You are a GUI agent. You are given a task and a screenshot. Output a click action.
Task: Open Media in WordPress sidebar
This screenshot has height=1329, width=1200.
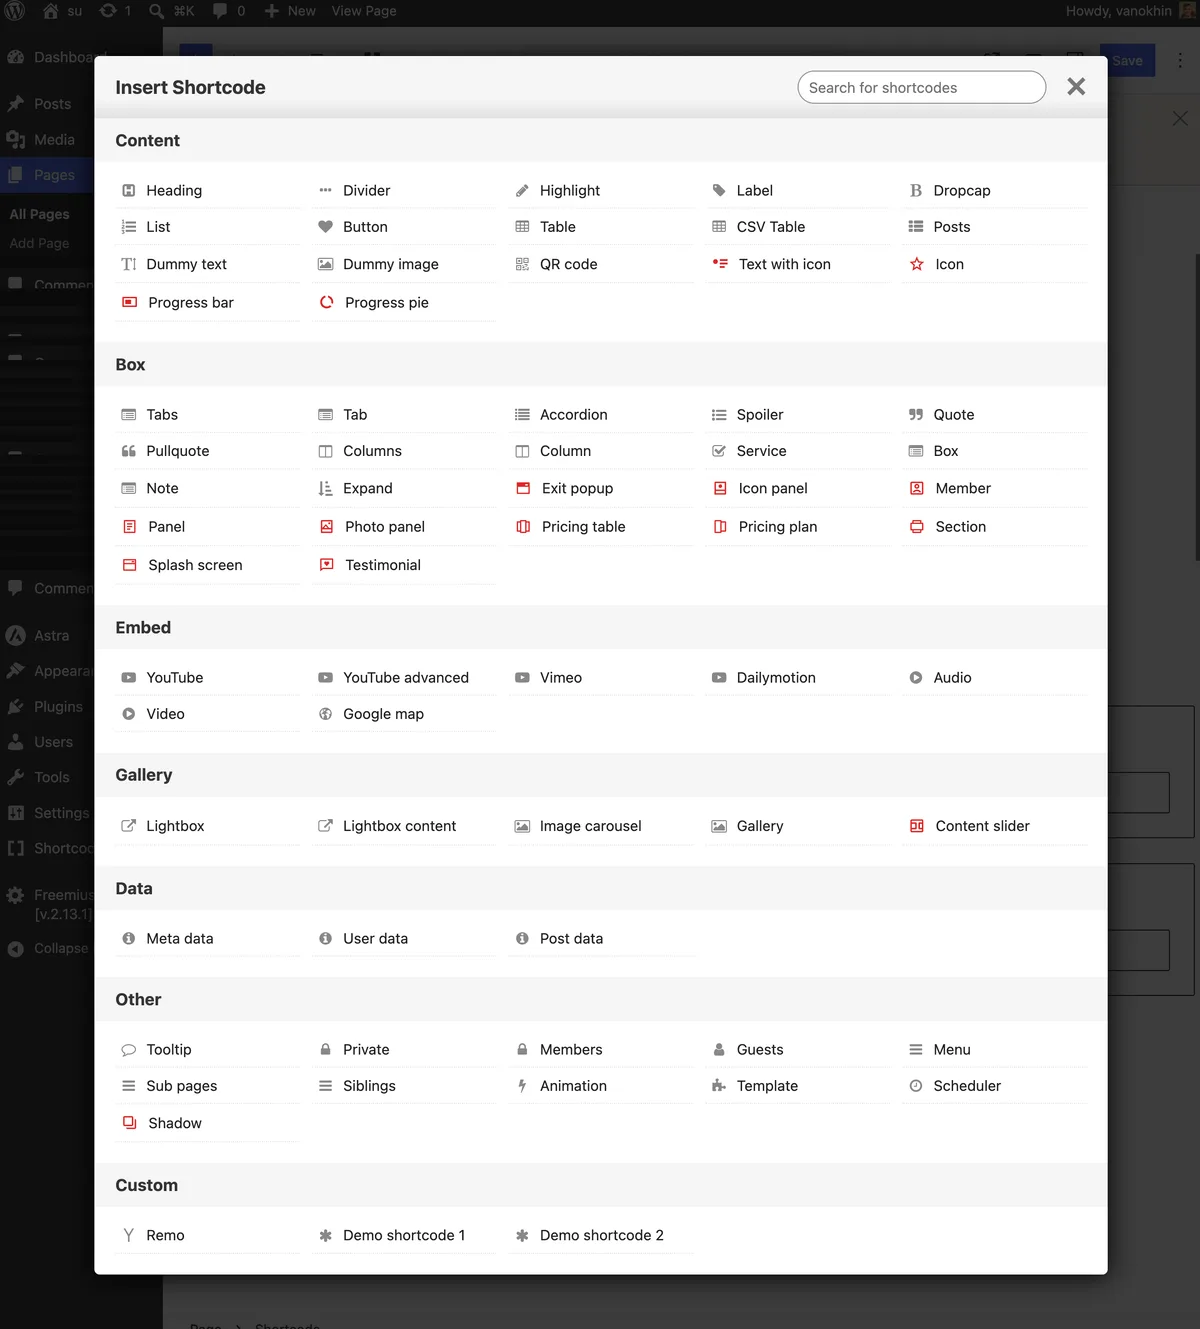(x=47, y=140)
